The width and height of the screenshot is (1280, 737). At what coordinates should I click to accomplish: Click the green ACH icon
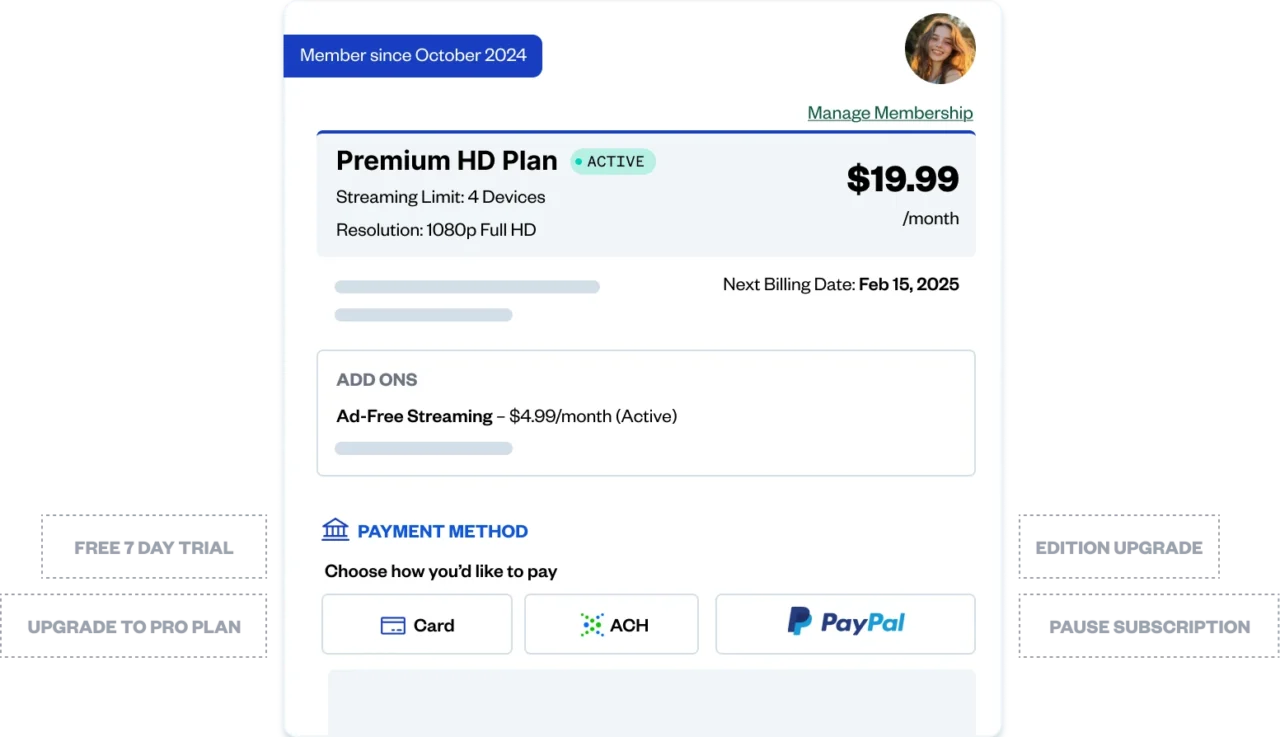[x=591, y=624]
